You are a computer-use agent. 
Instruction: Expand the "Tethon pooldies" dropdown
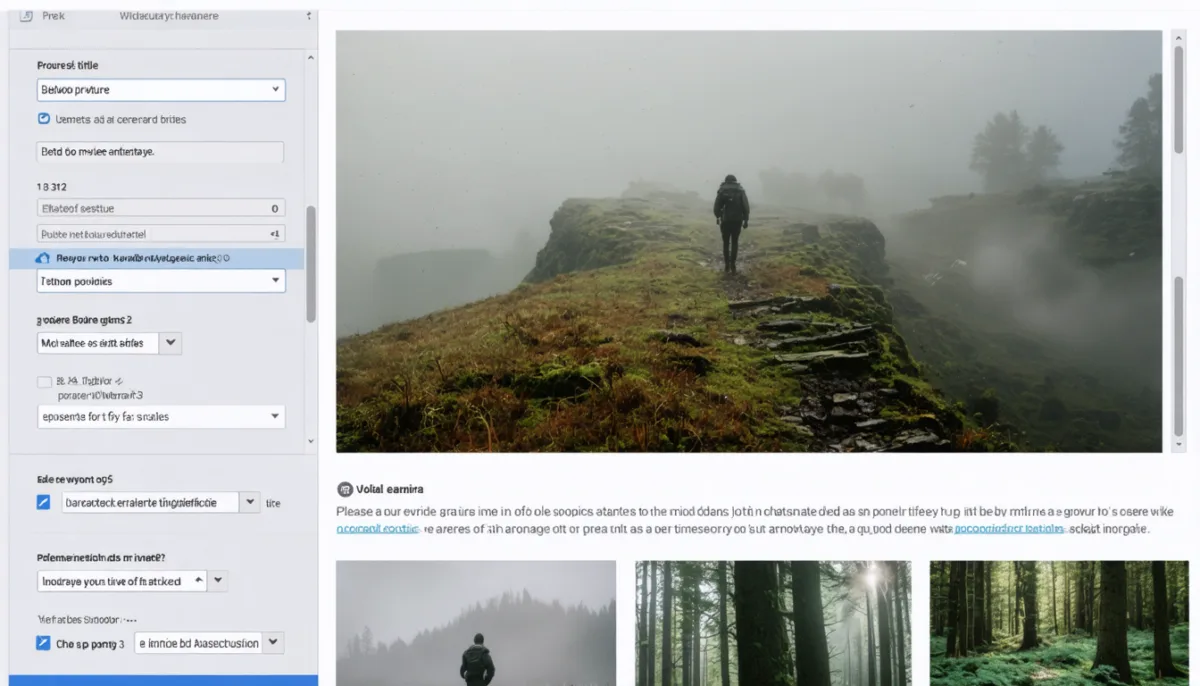point(161,282)
